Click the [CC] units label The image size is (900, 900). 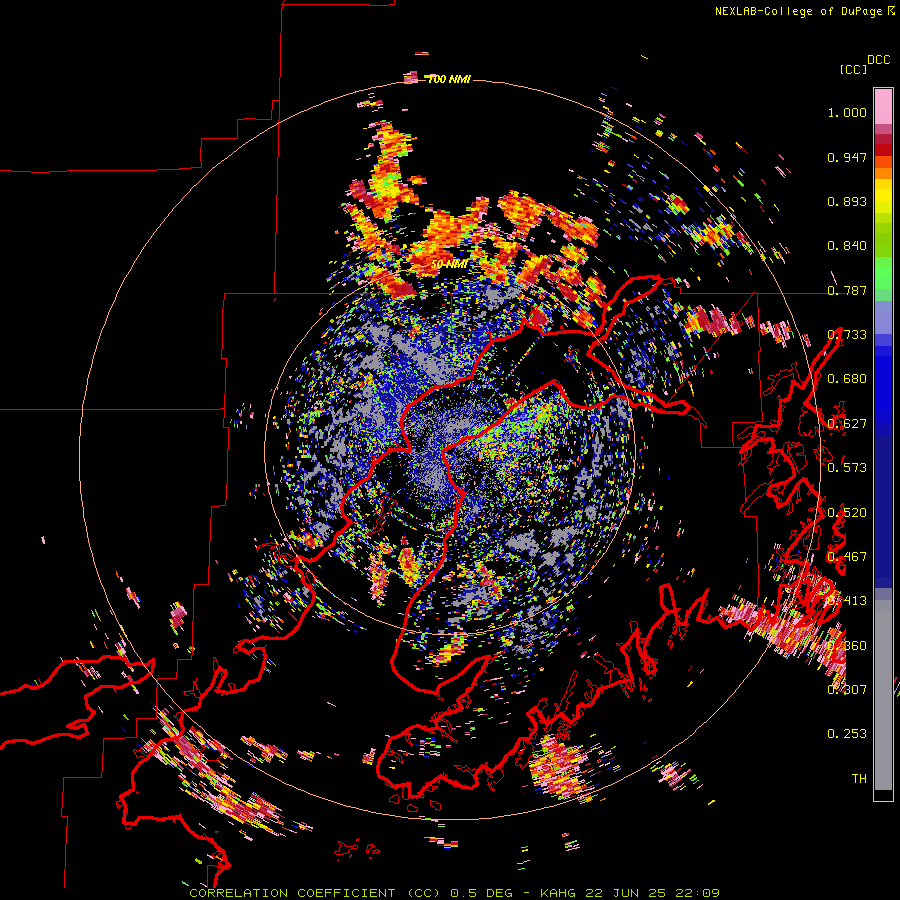(x=853, y=69)
